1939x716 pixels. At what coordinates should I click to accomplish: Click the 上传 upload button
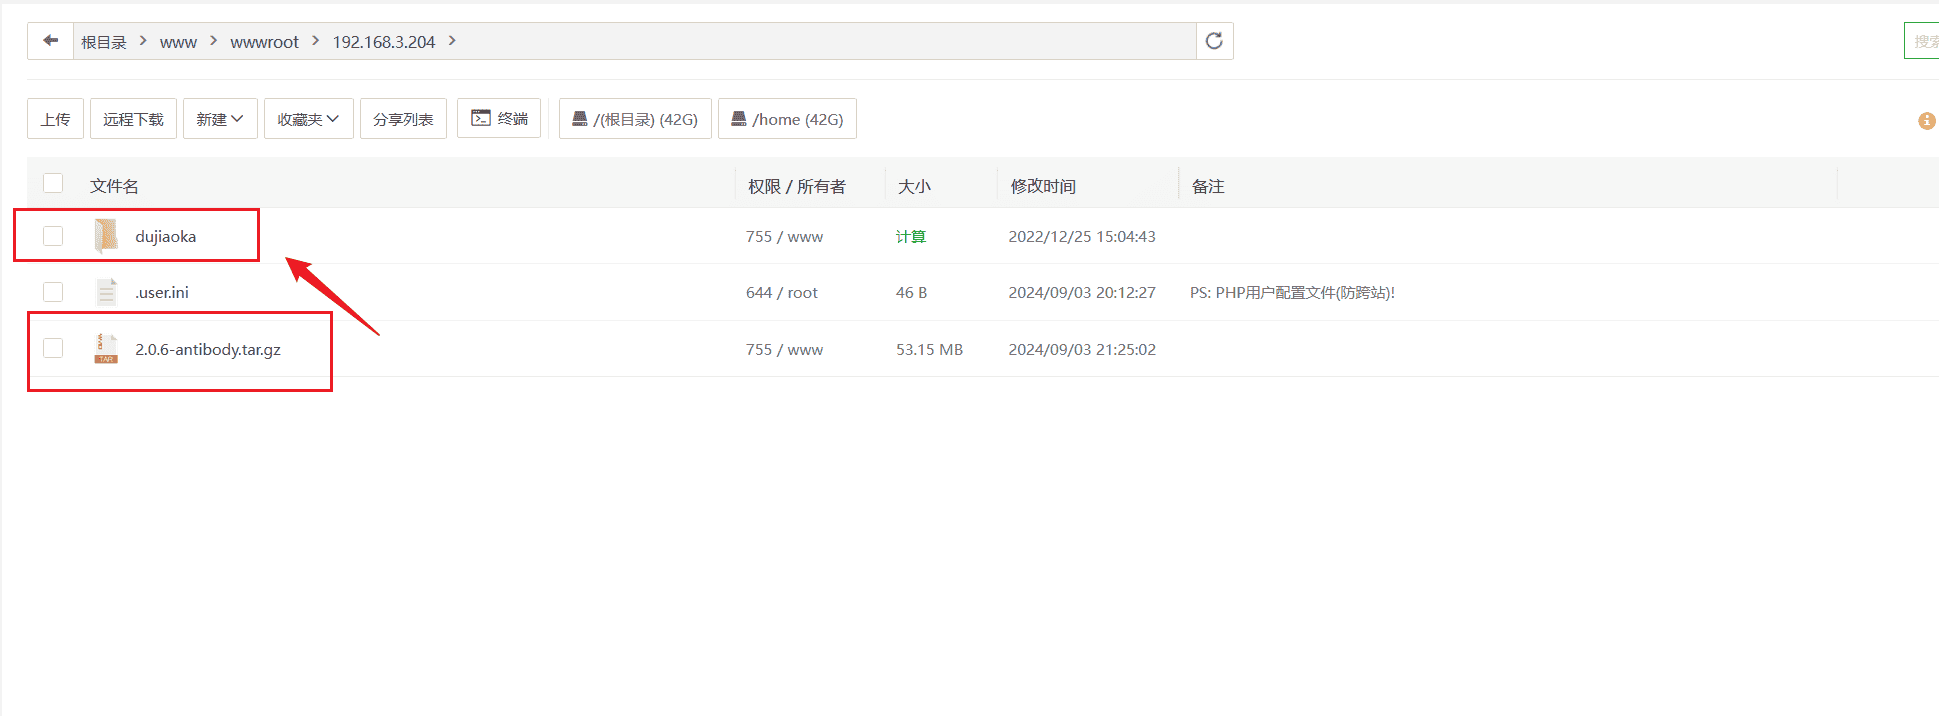[x=55, y=119]
